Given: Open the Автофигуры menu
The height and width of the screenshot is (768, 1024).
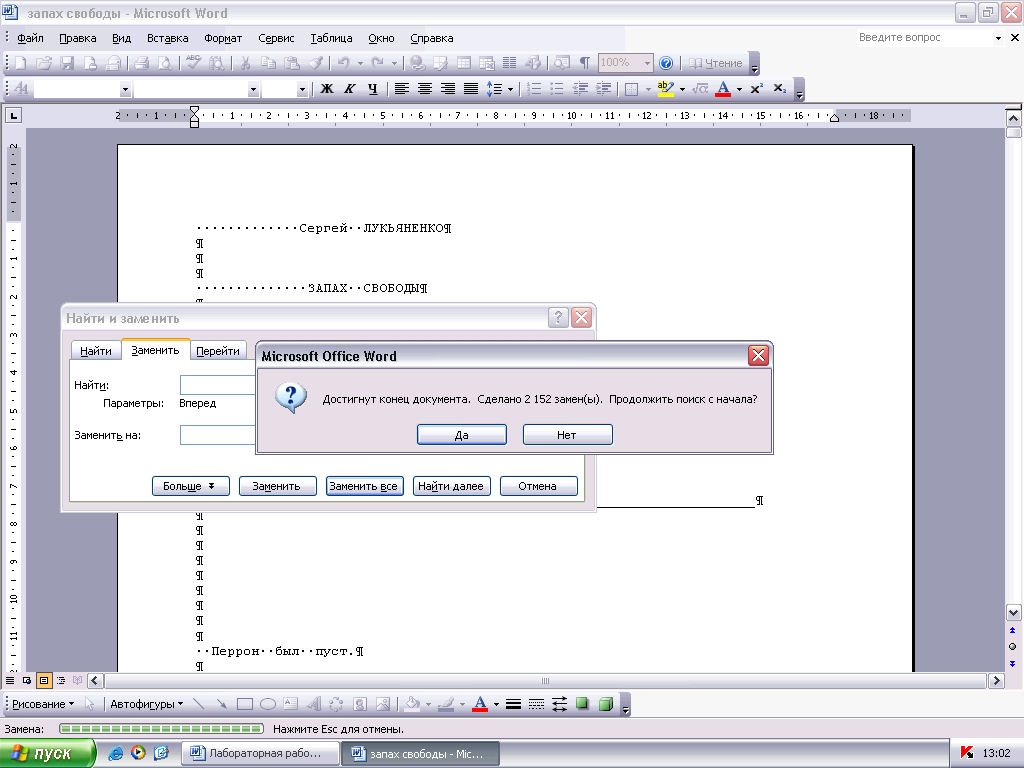Looking at the screenshot, I should click(146, 704).
